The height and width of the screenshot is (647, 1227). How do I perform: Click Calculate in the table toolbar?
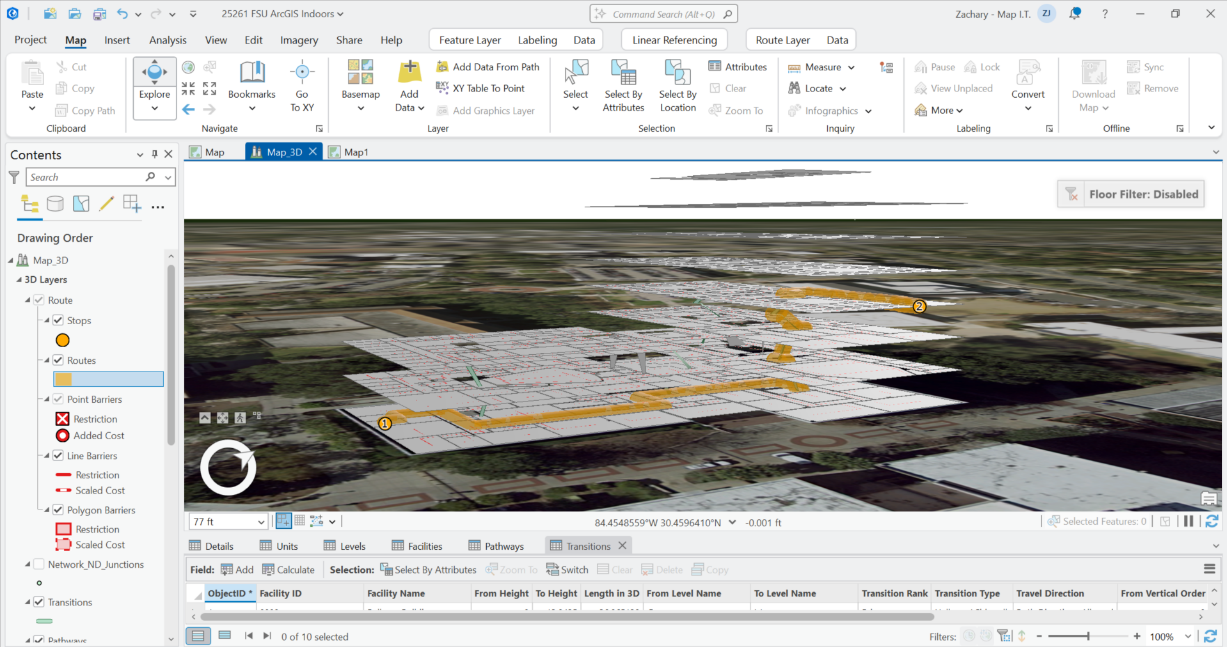pyautogui.click(x=288, y=569)
